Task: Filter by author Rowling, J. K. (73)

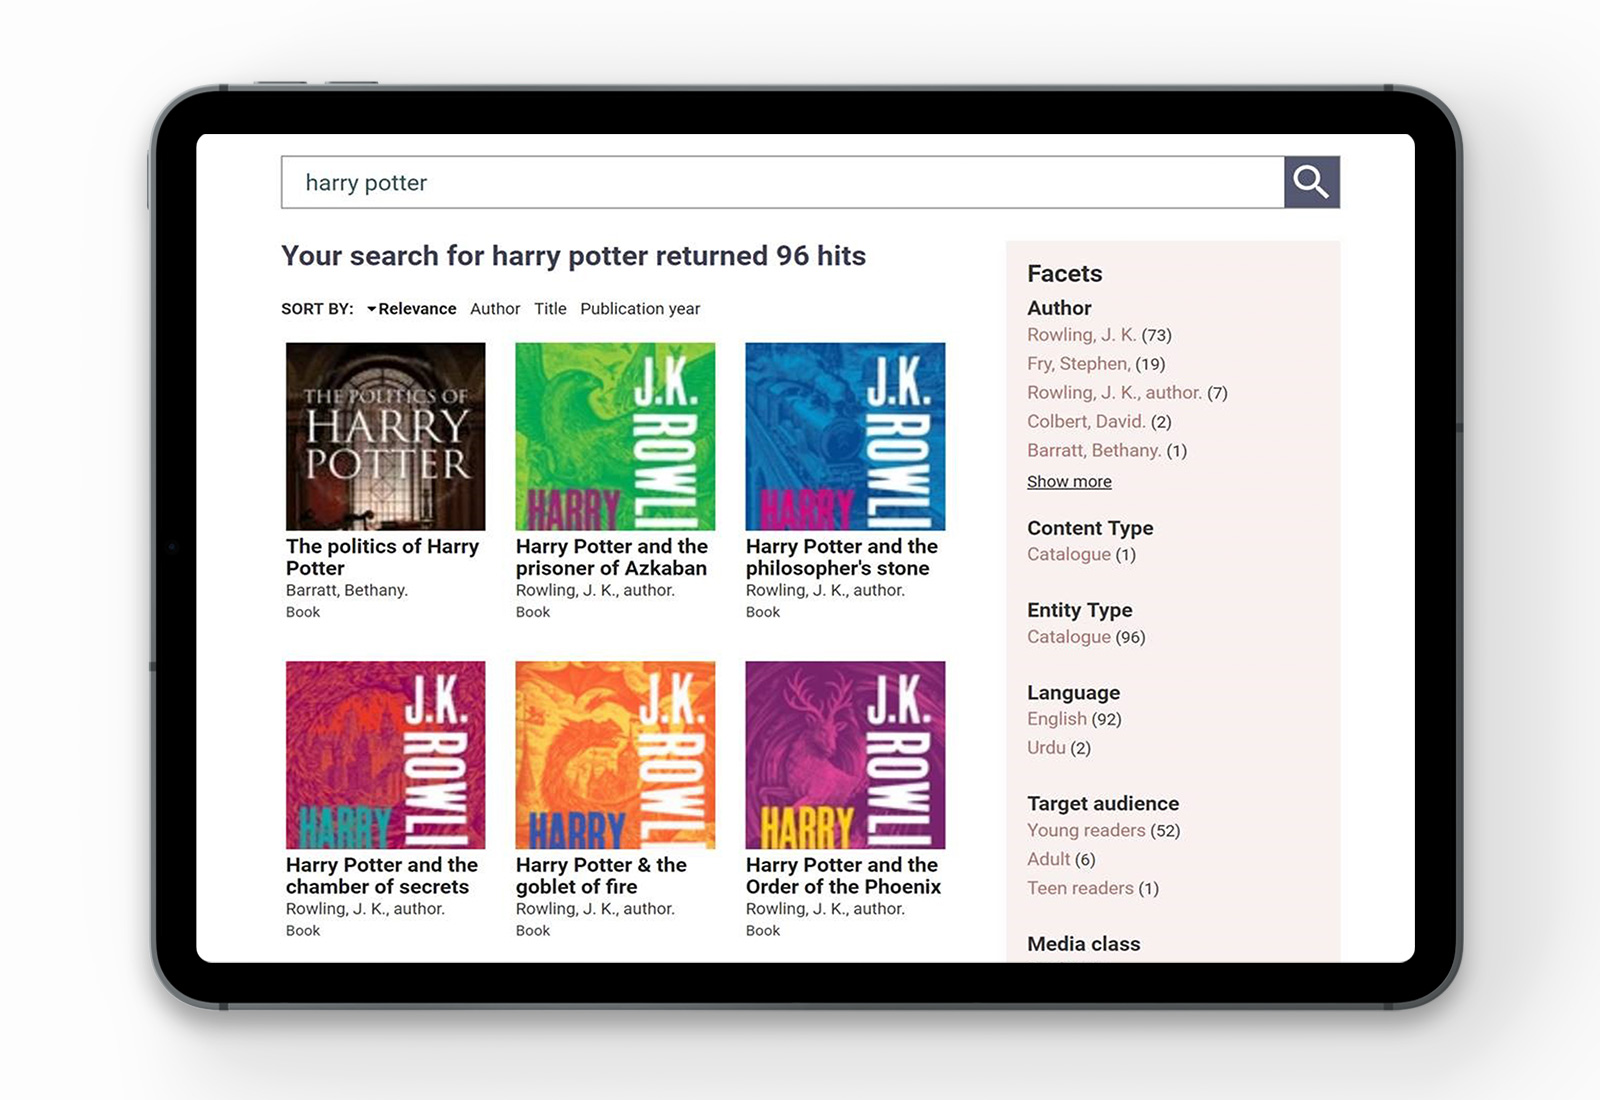Action: pos(1082,335)
